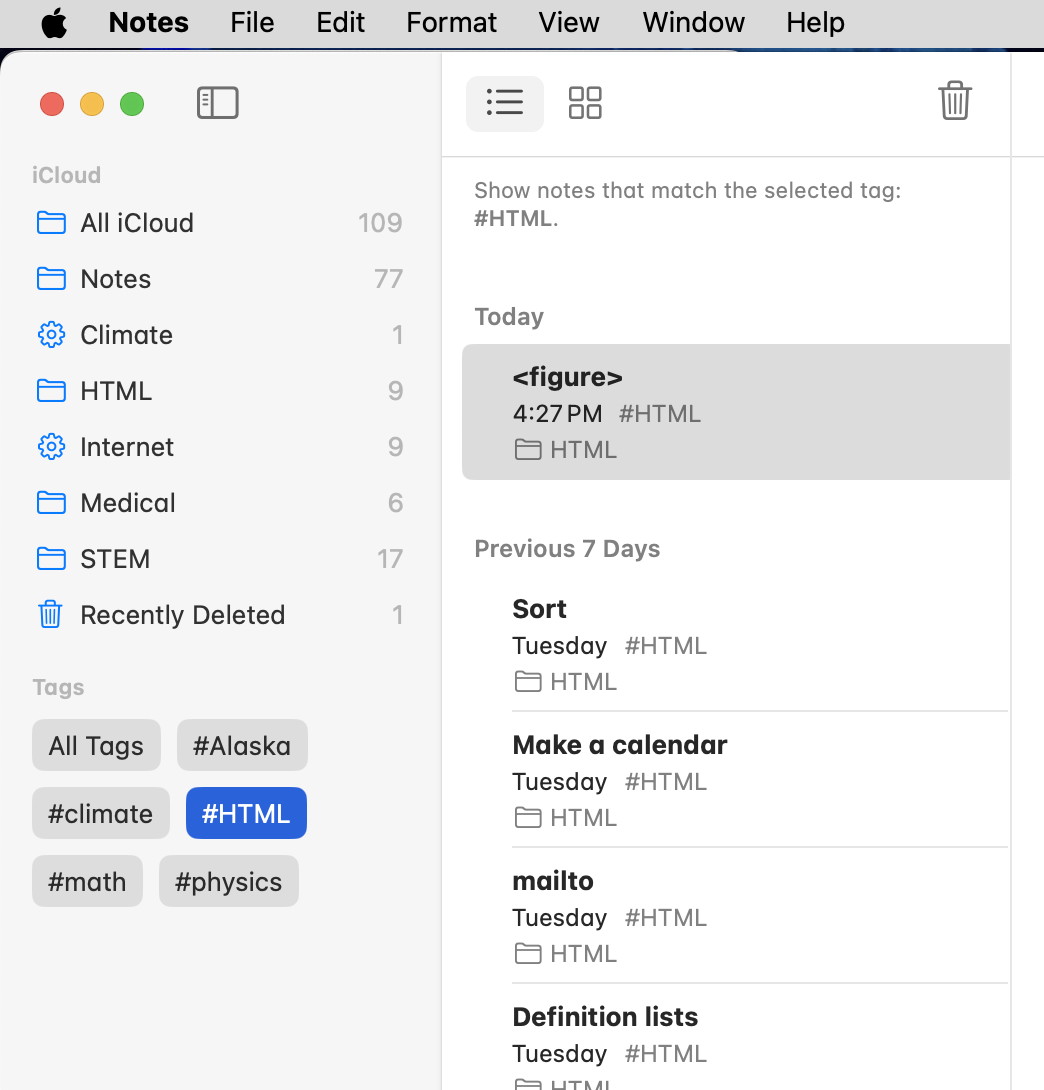
Task: Click the Tuesday date on mailto note
Action: 560,918
